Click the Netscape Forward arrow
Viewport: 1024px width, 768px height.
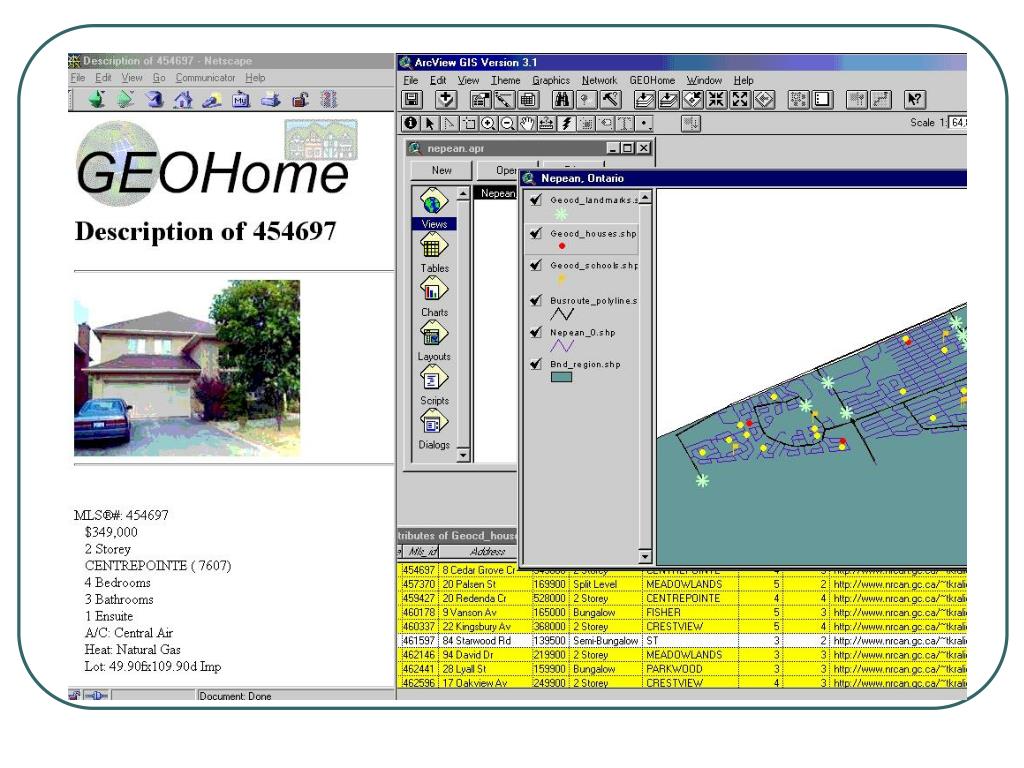pos(125,99)
